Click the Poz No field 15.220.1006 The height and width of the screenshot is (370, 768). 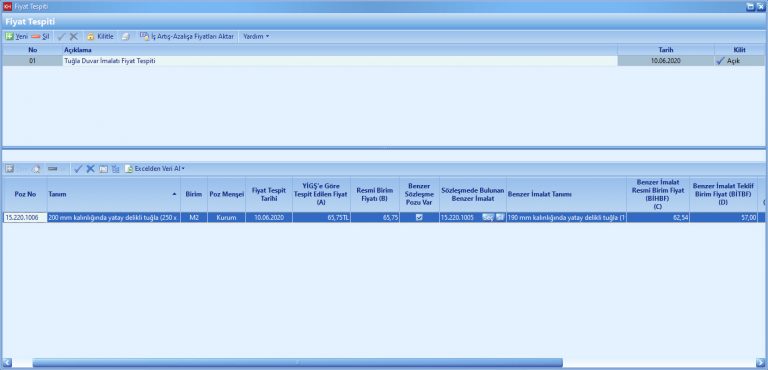(x=25, y=218)
